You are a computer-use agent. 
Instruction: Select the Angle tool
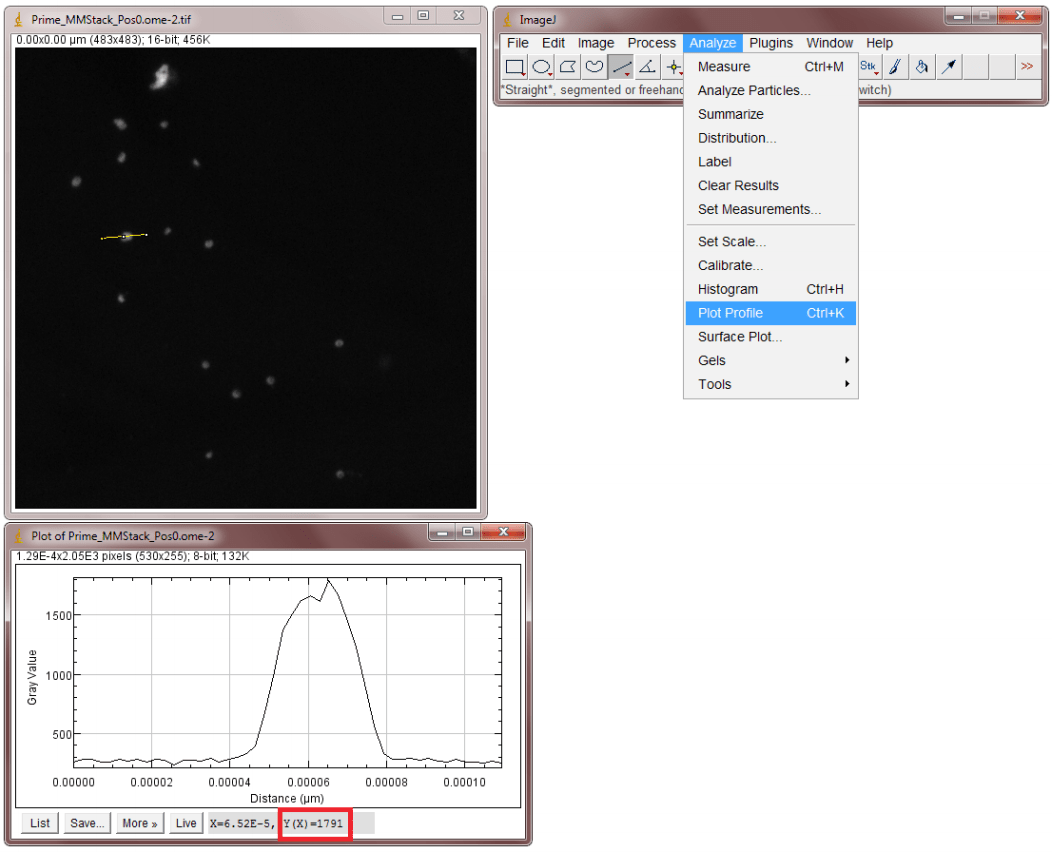pyautogui.click(x=647, y=67)
